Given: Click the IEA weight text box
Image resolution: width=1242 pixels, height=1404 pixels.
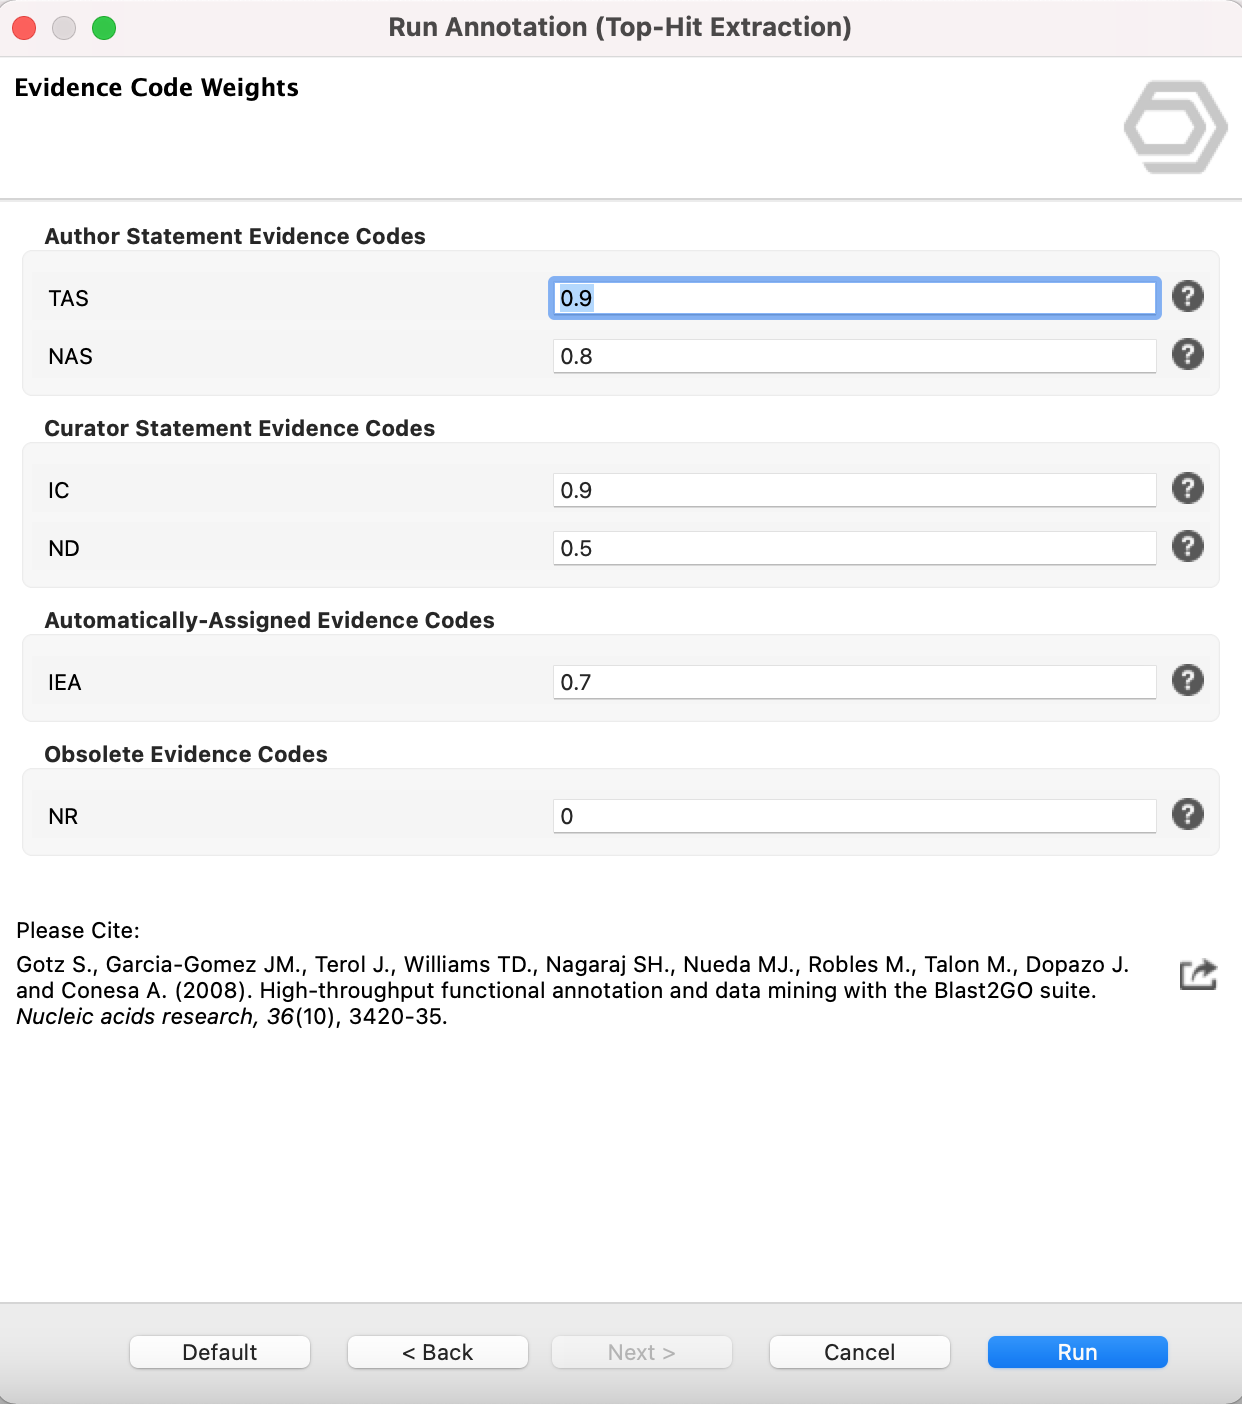Looking at the screenshot, I should (x=854, y=682).
